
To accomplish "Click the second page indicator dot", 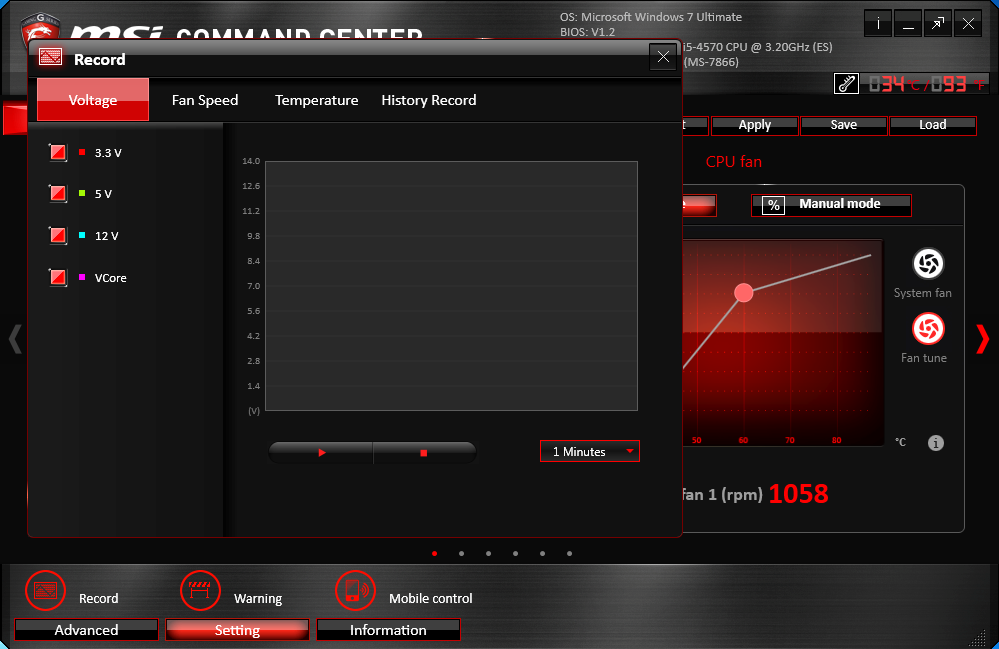I will pyautogui.click(x=461, y=553).
